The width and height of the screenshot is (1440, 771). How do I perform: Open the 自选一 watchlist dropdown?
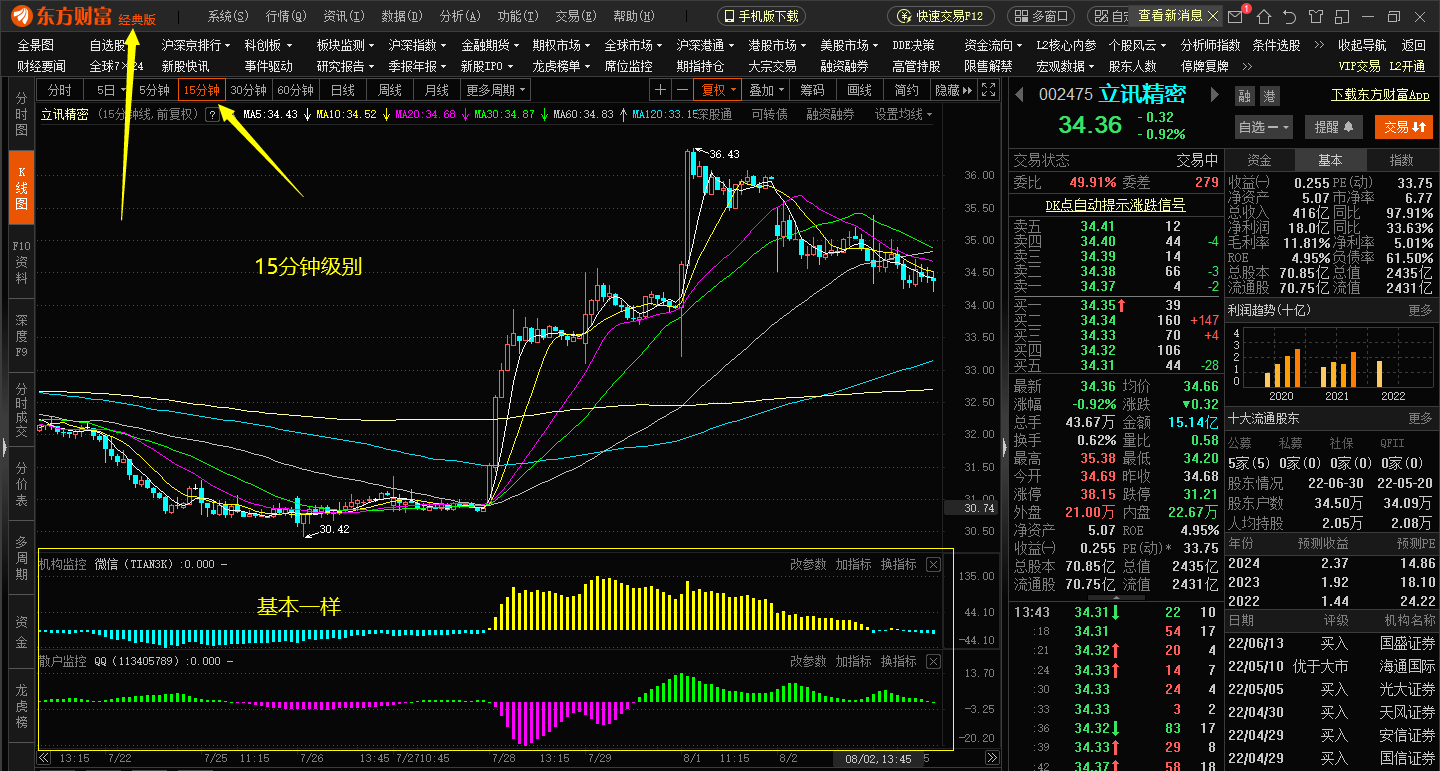click(x=1265, y=127)
